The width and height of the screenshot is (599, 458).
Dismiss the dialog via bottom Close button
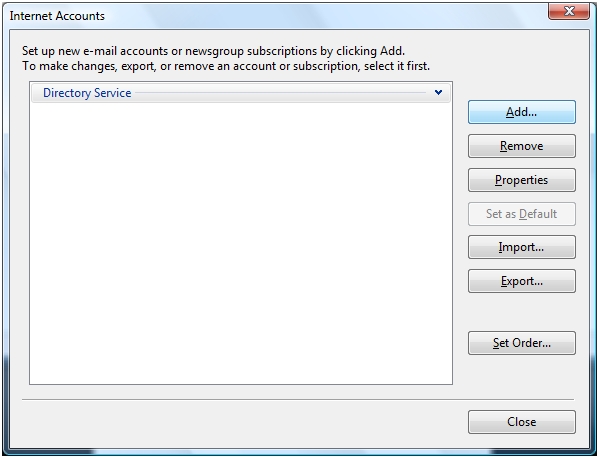click(521, 422)
